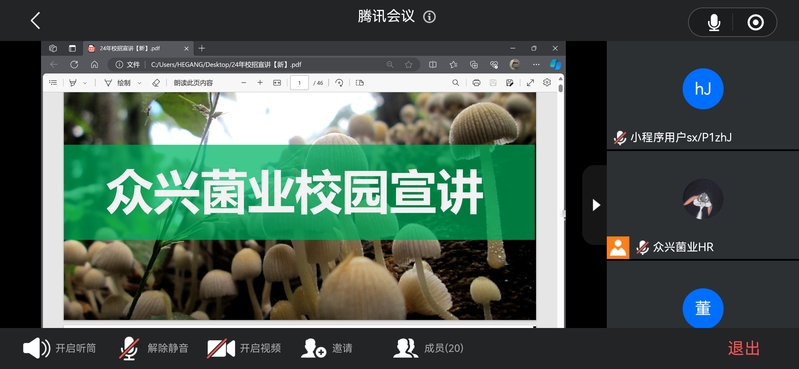The image size is (799, 369).
Task: Refresh the page in shared Edge
Action: 74,65
